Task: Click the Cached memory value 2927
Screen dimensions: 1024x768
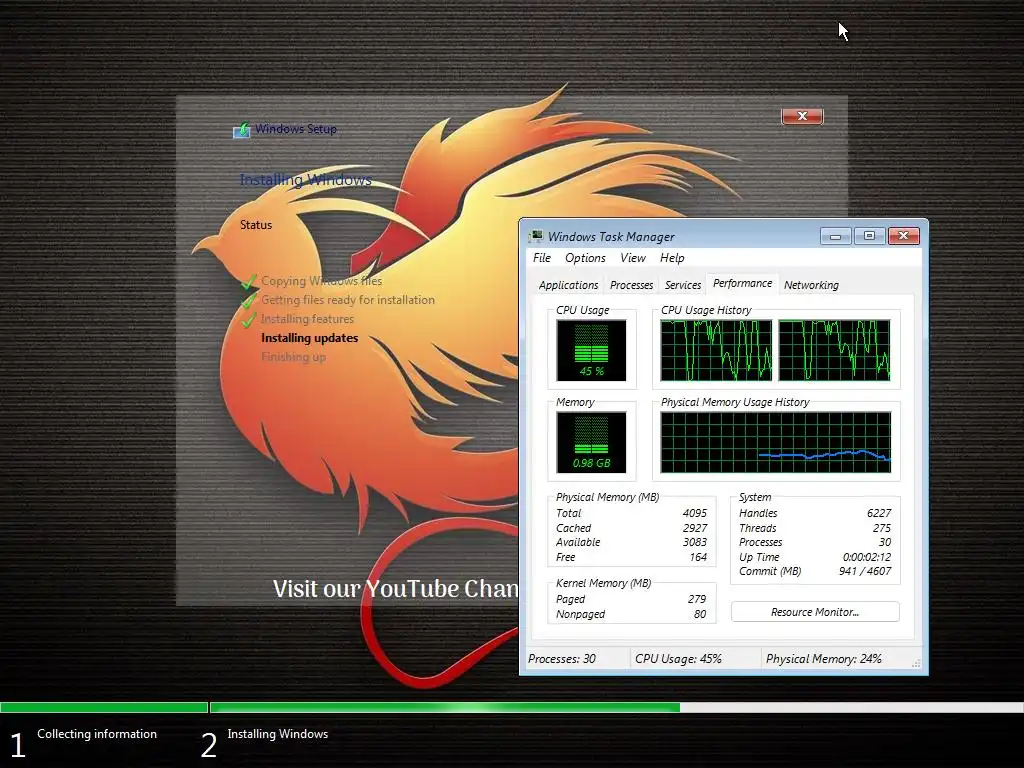Action: (695, 528)
